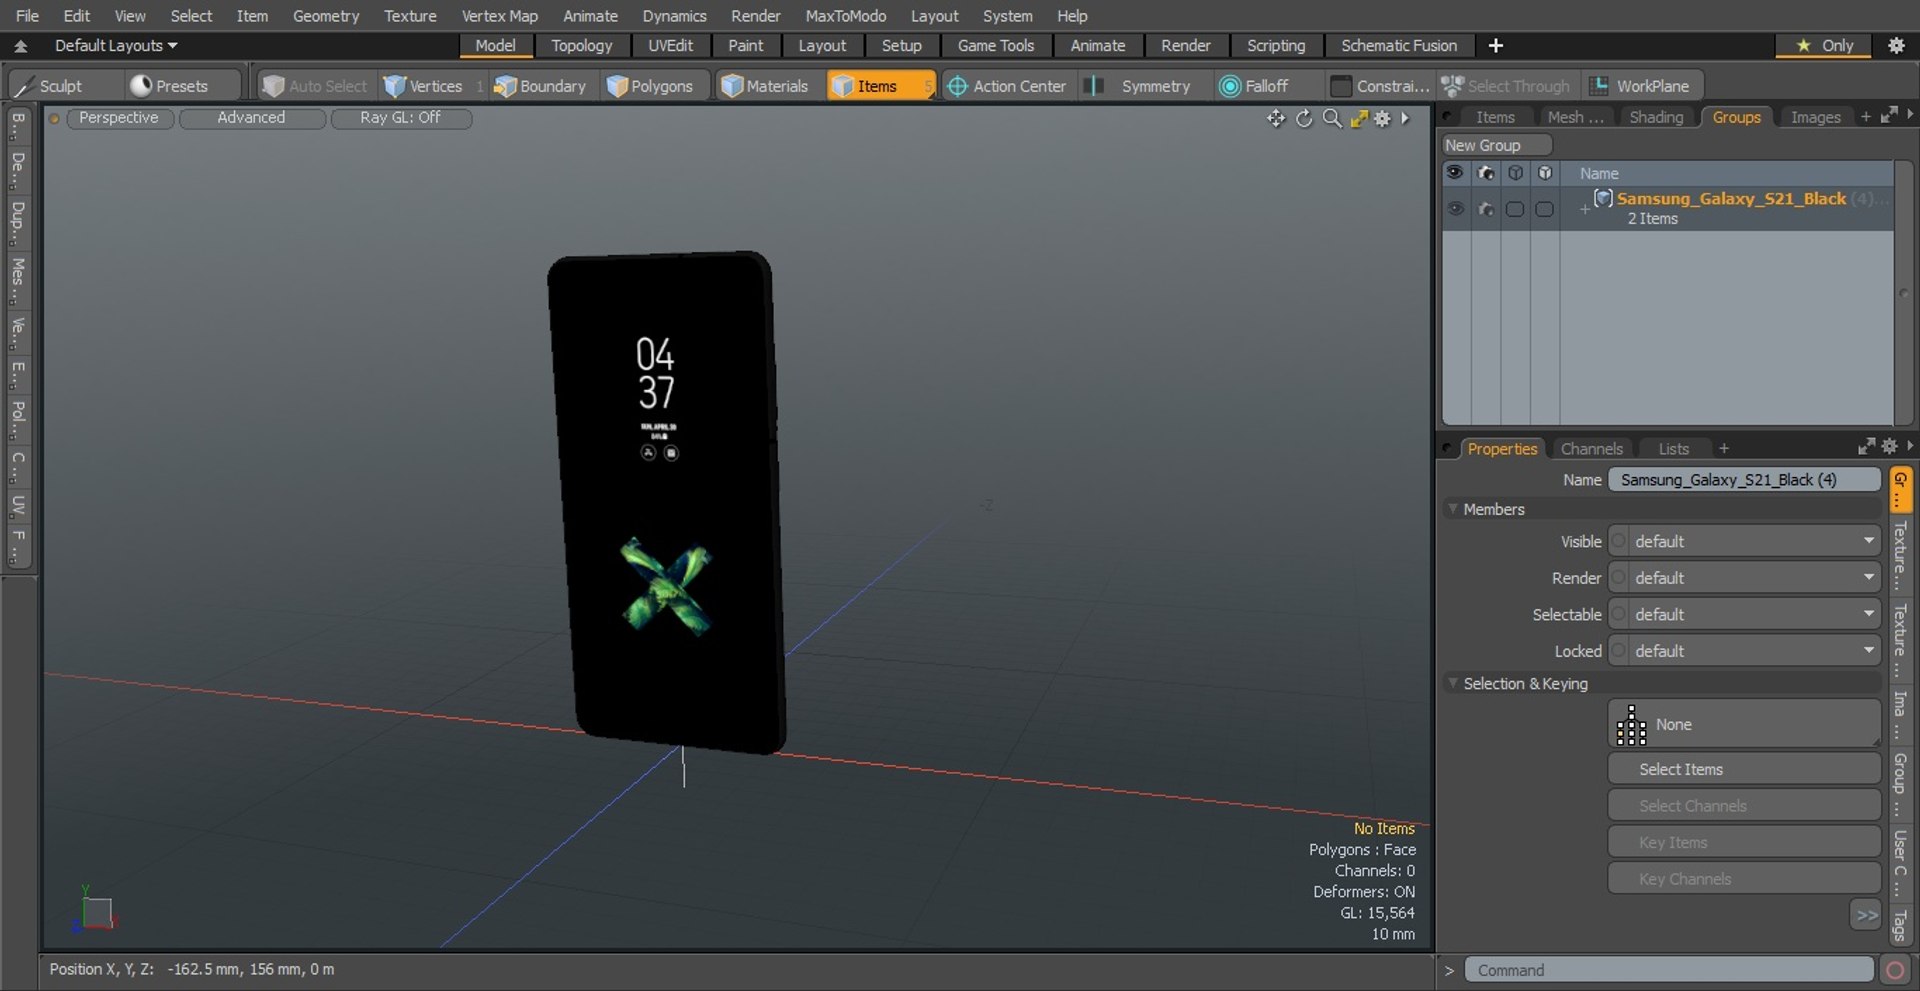Open the Locked dropdown

point(1745,651)
